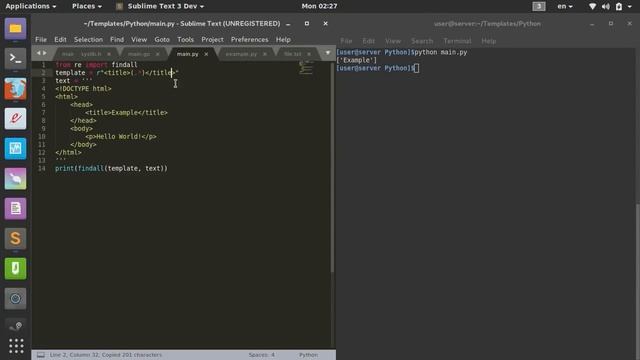Open the Python syntax selector in status bar

(x=308, y=355)
